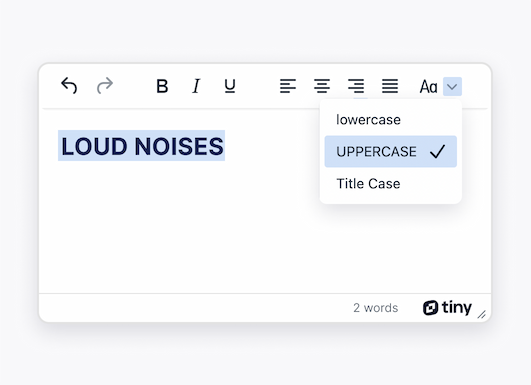Choose lowercase from the case menu
The width and height of the screenshot is (531, 385).
(x=391, y=120)
